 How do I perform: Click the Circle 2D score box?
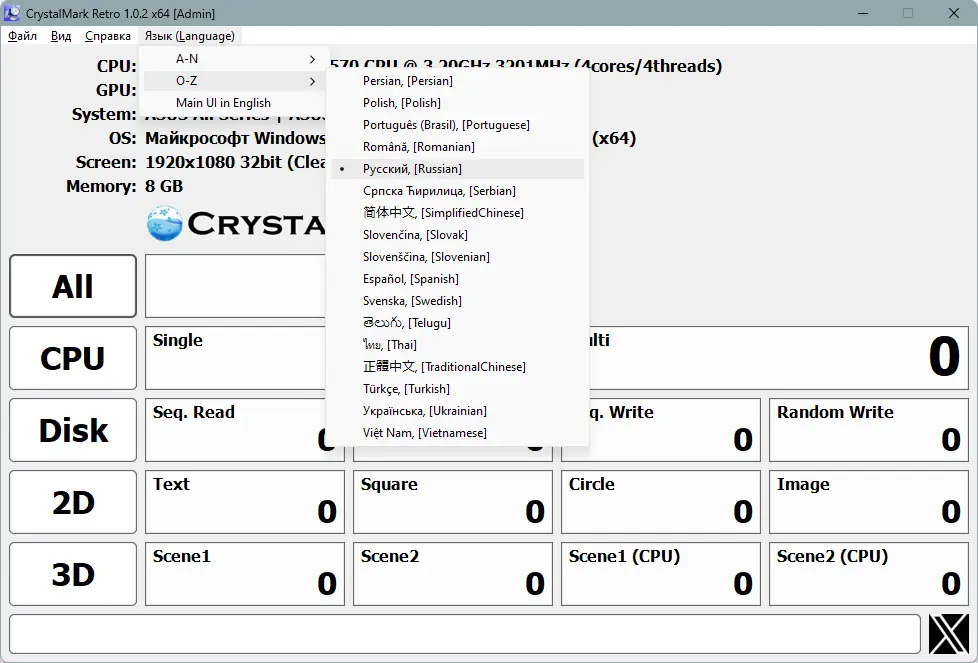pos(661,502)
